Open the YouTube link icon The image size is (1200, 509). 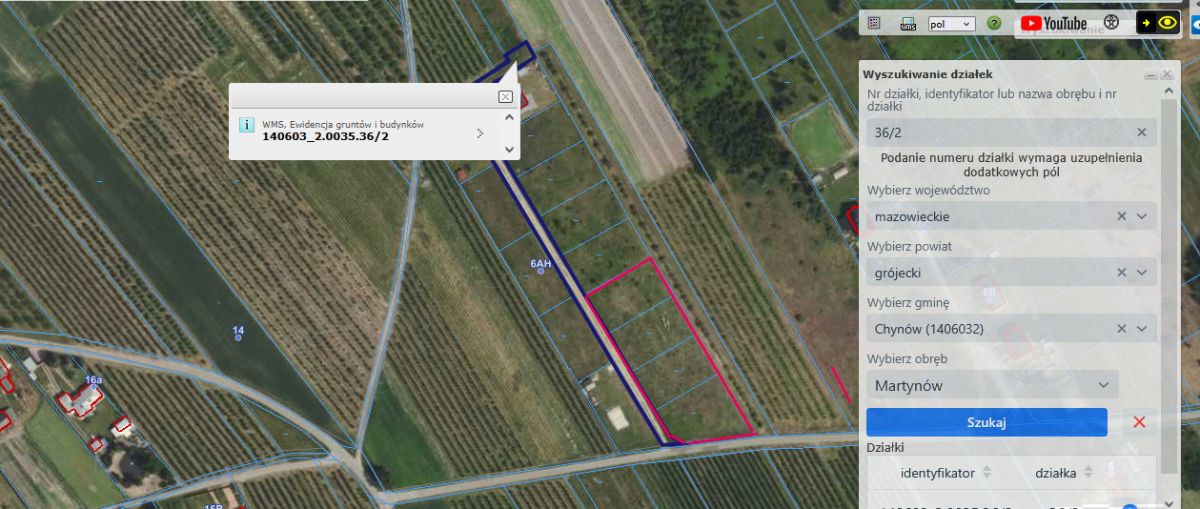tap(1054, 23)
